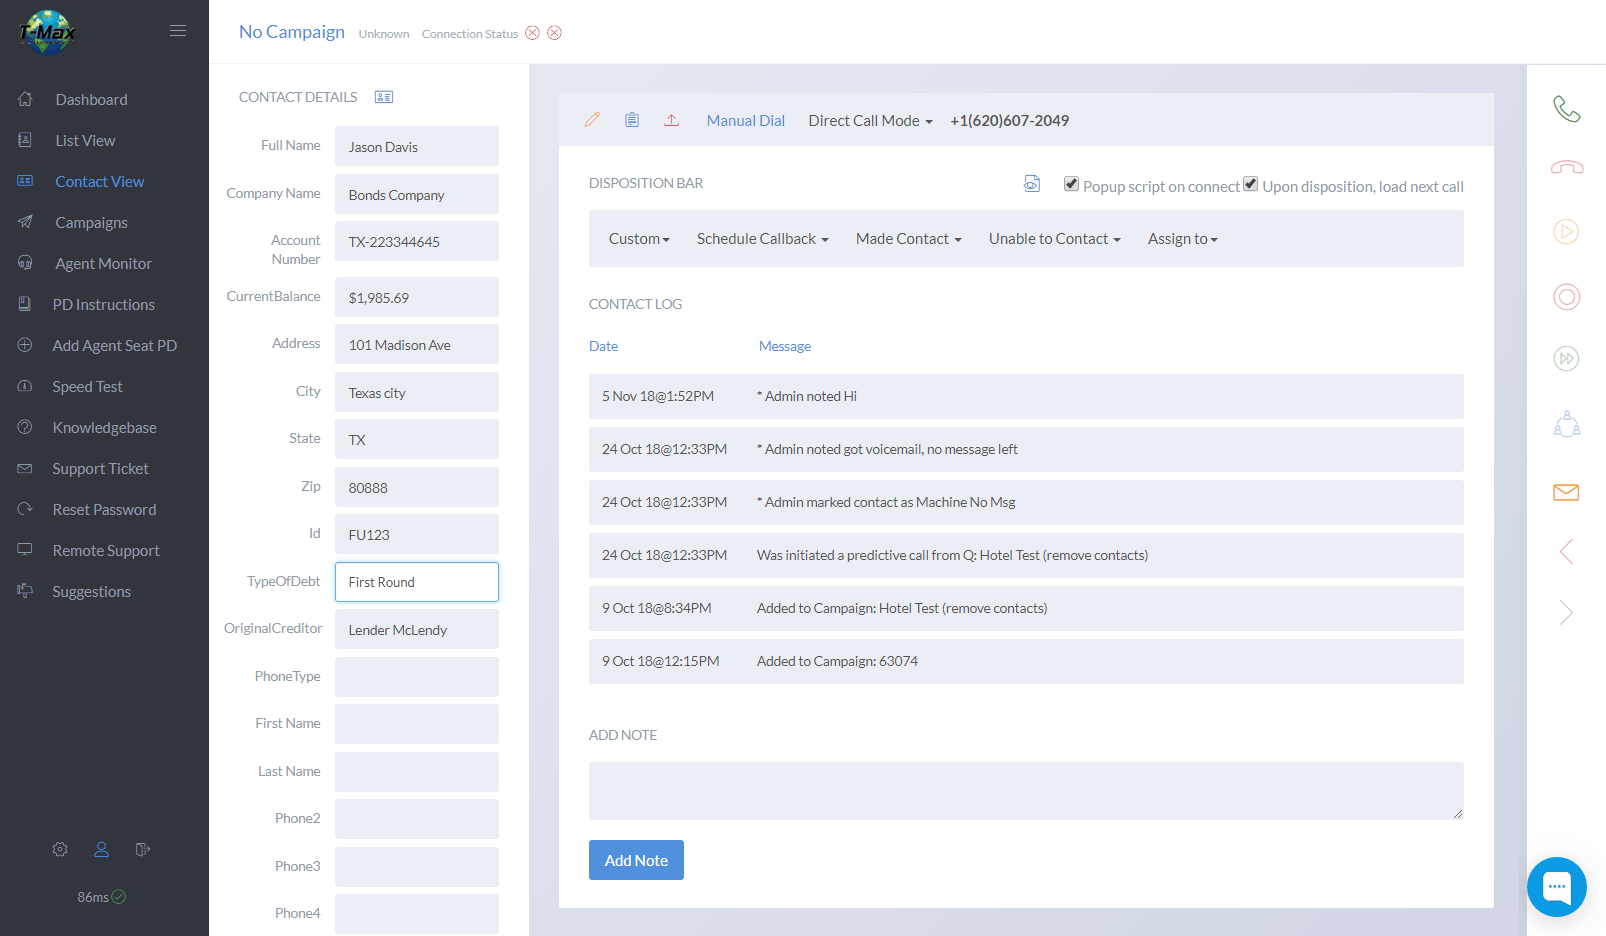Viewport: 1606px width, 936px height.
Task: Toggle Popup script on connect checkbox
Action: 1071,184
